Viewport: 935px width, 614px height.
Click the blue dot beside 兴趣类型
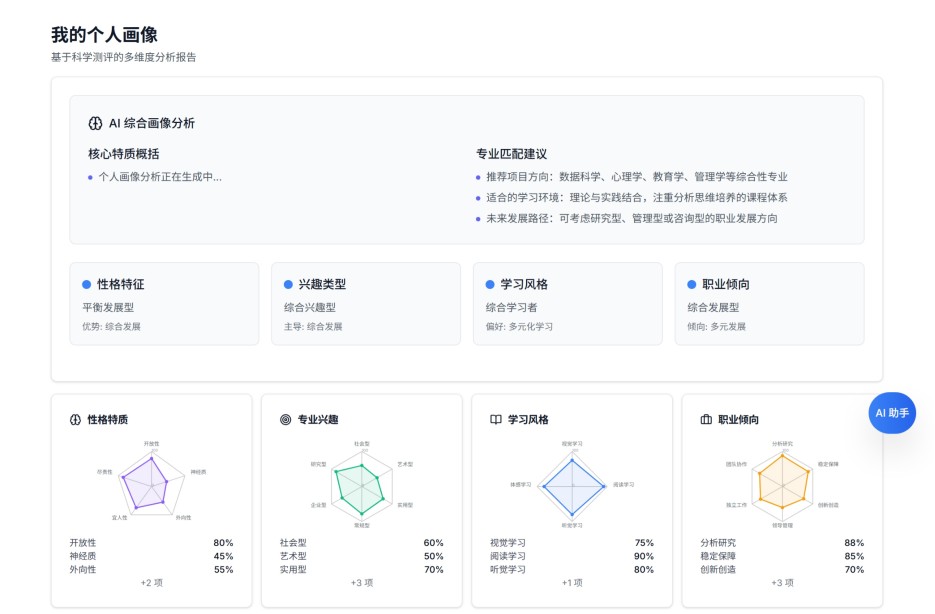pyautogui.click(x=289, y=284)
